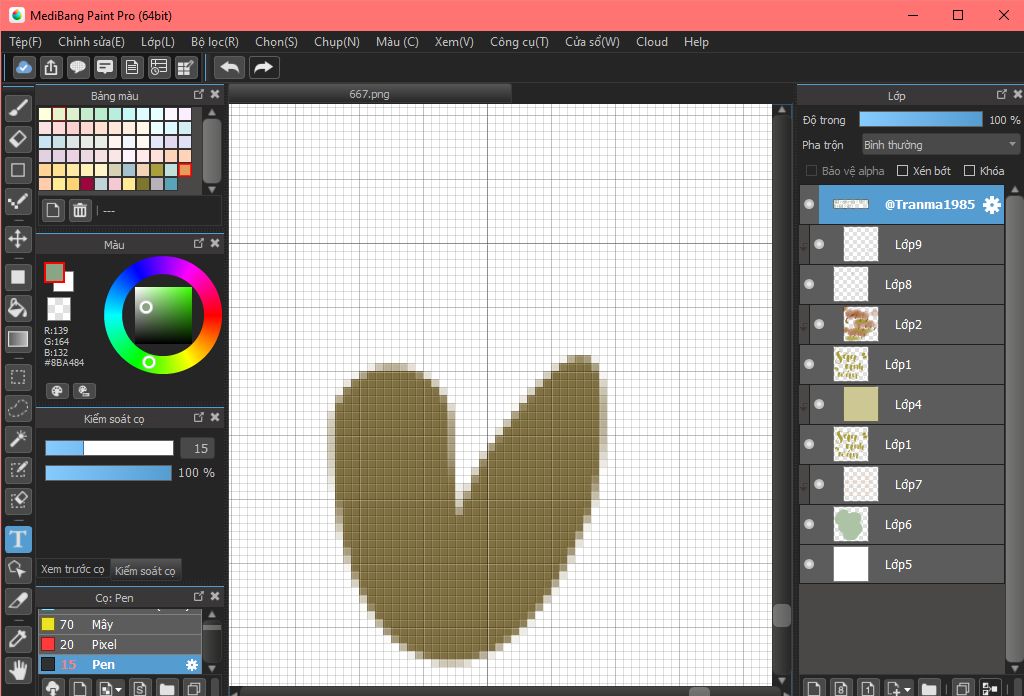The width and height of the screenshot is (1024, 696).
Task: Delete palette color with trash icon
Action: [x=80, y=210]
